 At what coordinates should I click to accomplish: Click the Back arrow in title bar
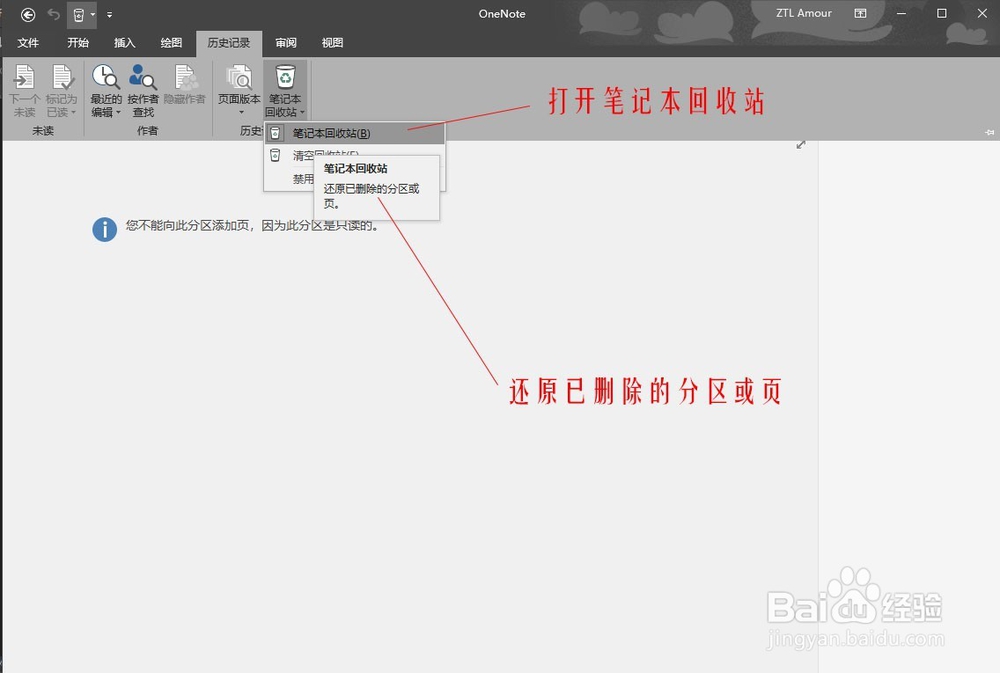(28, 14)
